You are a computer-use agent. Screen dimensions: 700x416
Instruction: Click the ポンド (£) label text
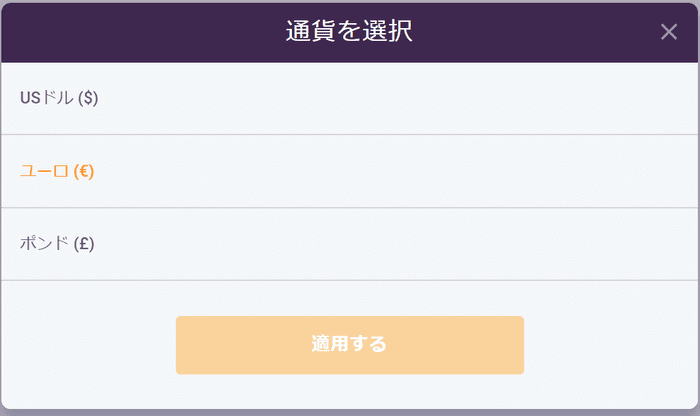click(57, 243)
